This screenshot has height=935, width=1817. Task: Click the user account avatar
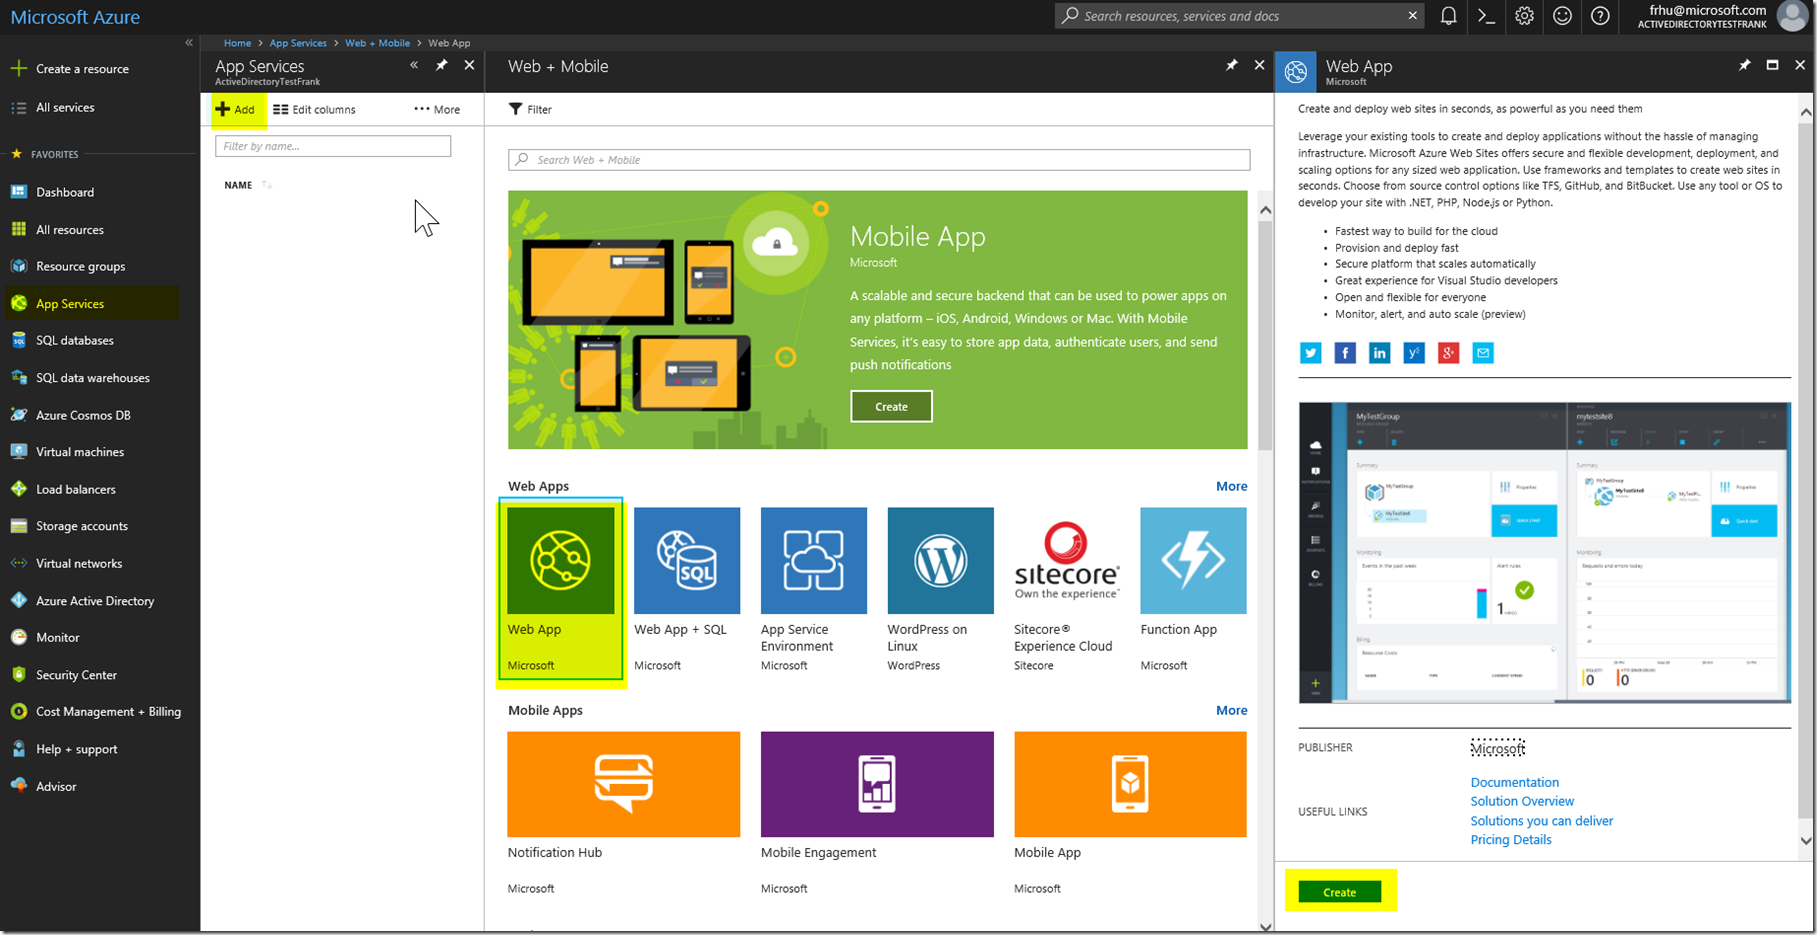coord(1793,16)
